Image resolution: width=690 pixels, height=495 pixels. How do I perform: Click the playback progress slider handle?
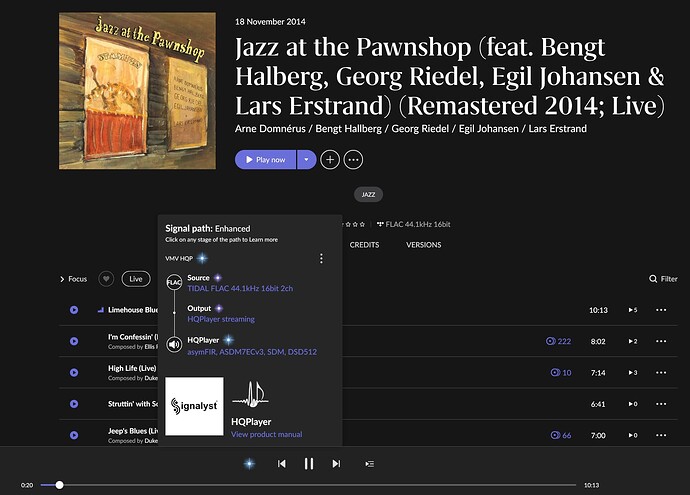coord(59,485)
